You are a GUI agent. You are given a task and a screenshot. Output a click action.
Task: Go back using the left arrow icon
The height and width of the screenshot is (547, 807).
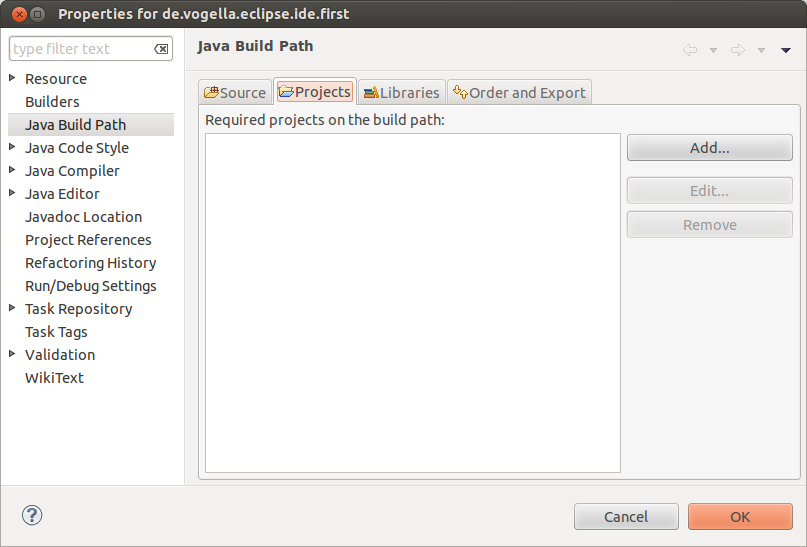[x=690, y=50]
